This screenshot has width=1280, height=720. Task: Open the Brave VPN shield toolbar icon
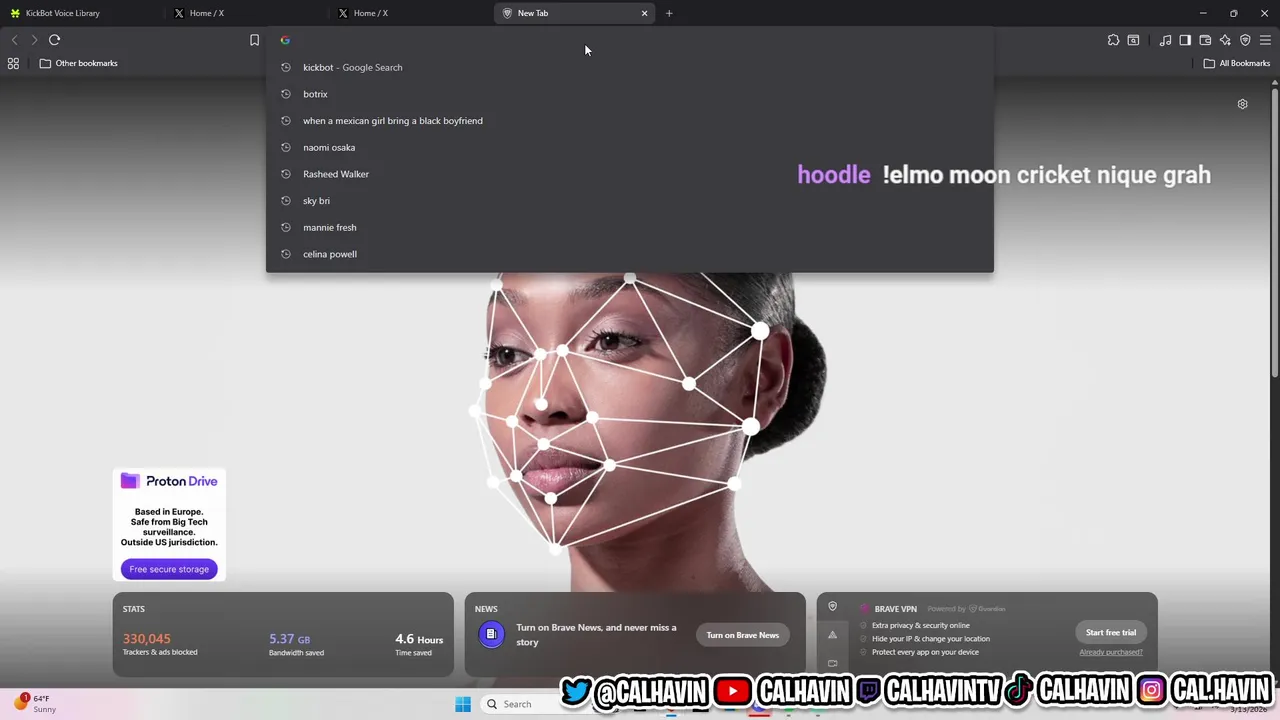1245,40
